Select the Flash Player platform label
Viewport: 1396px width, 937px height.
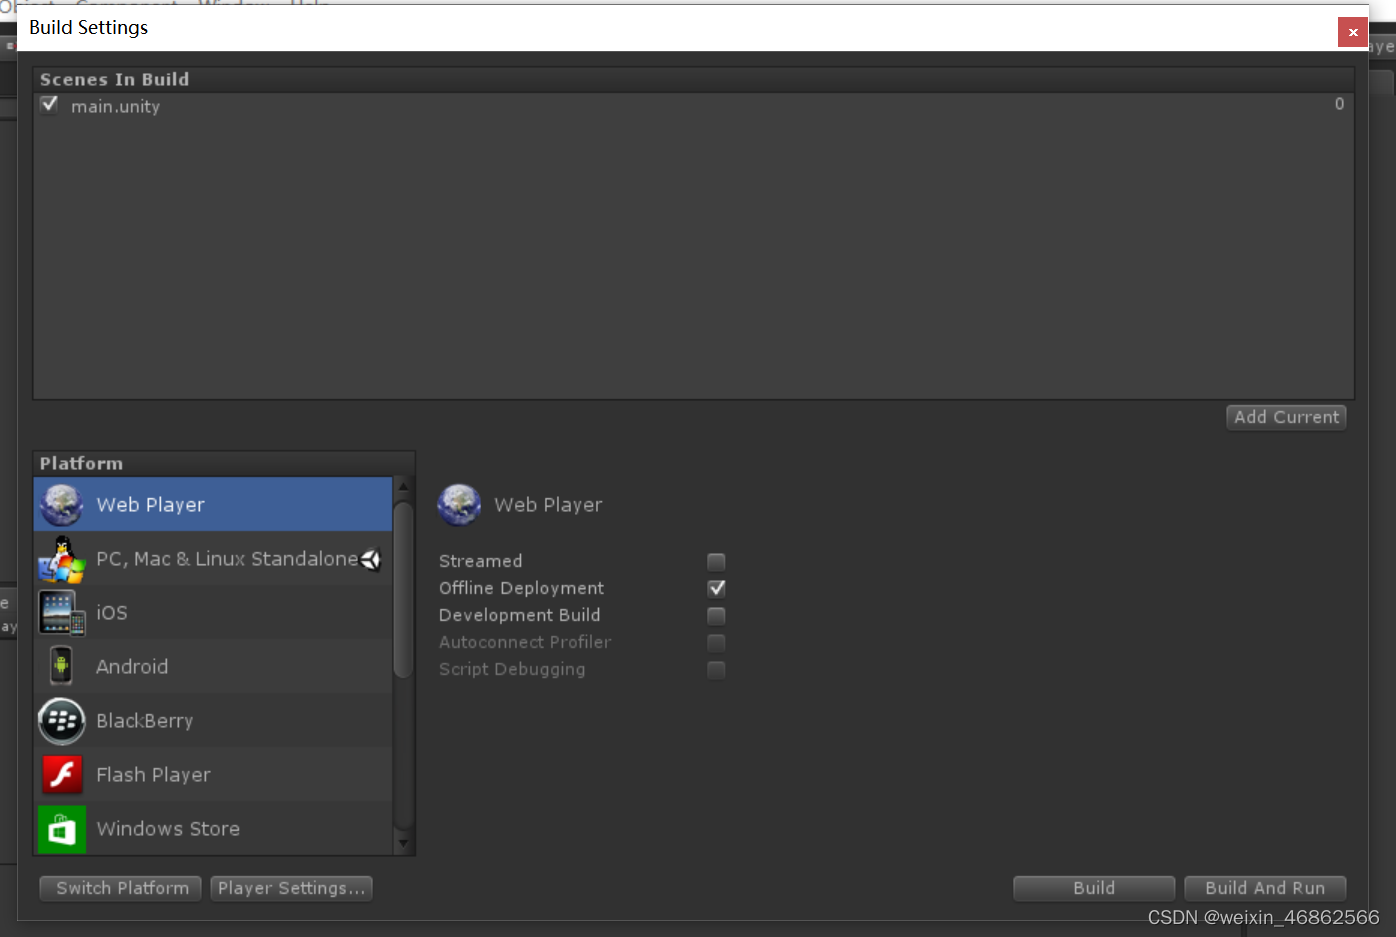pyautogui.click(x=153, y=775)
